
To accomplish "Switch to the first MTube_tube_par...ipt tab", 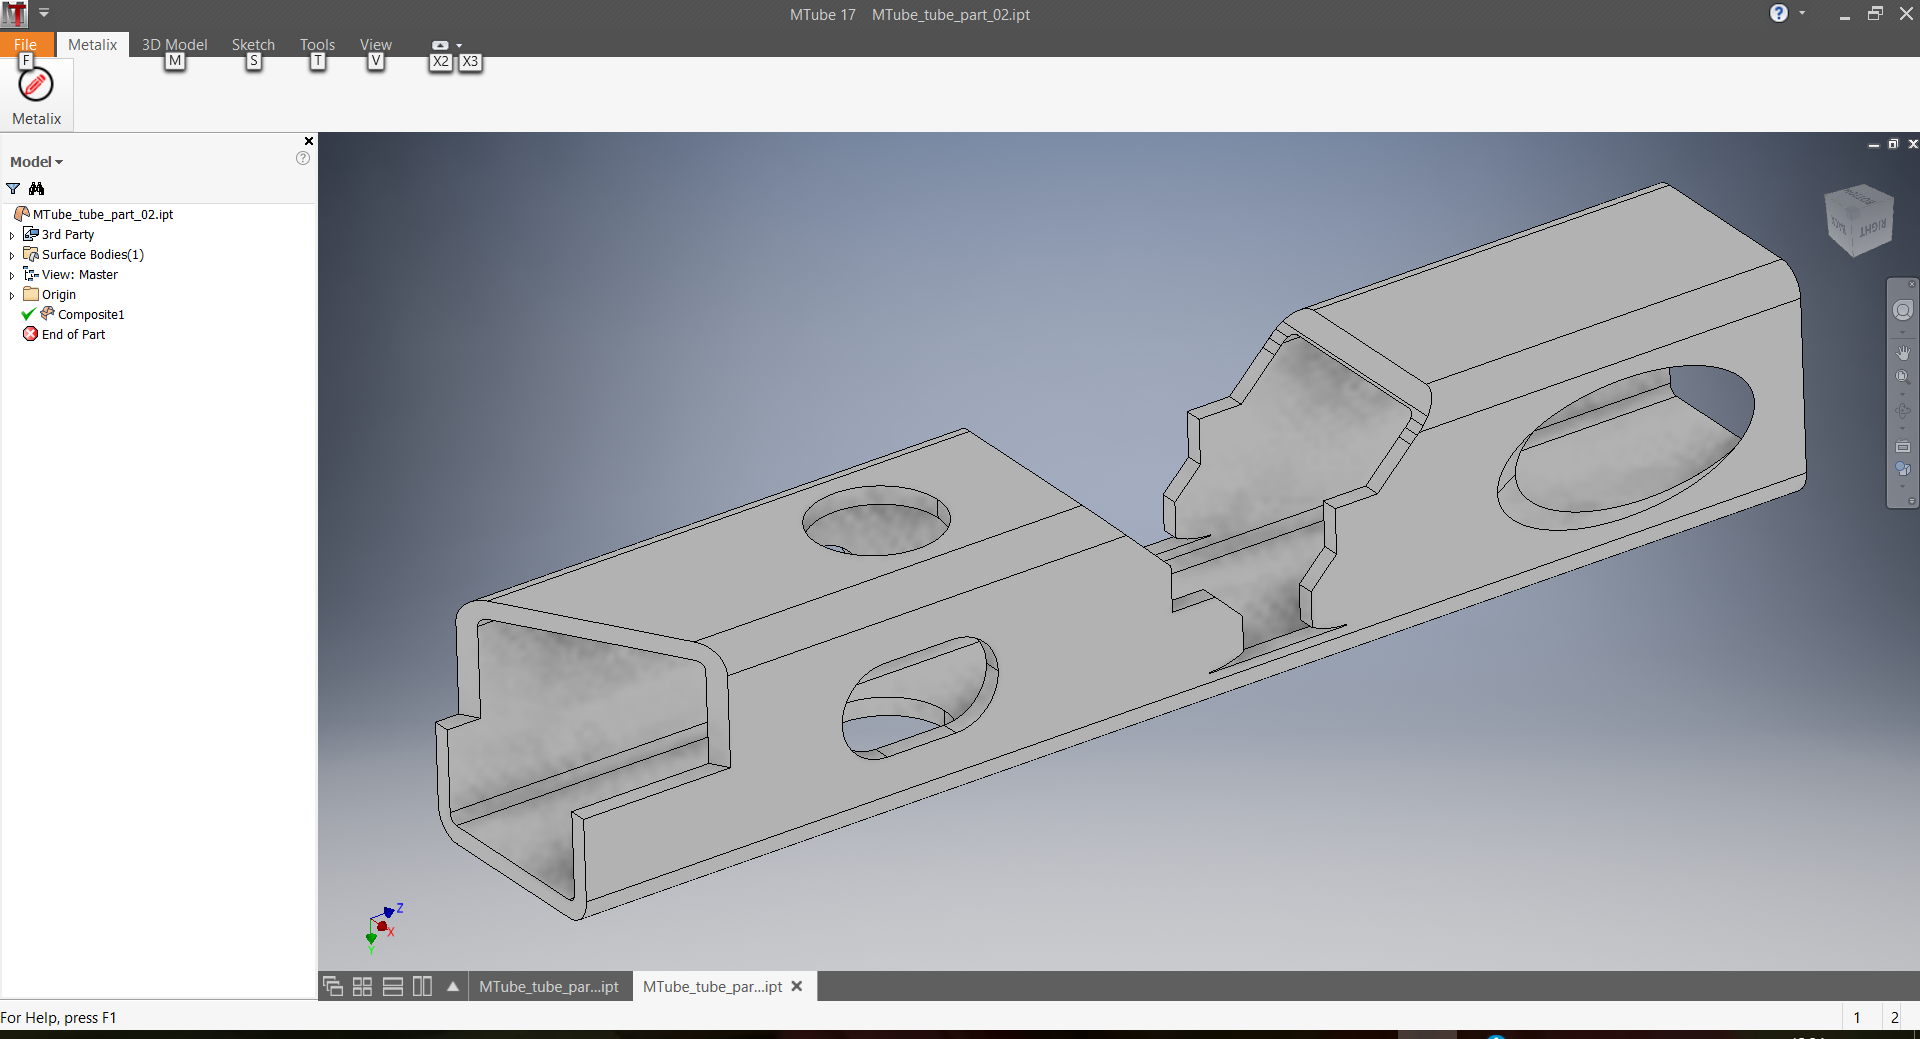I will 549,987.
